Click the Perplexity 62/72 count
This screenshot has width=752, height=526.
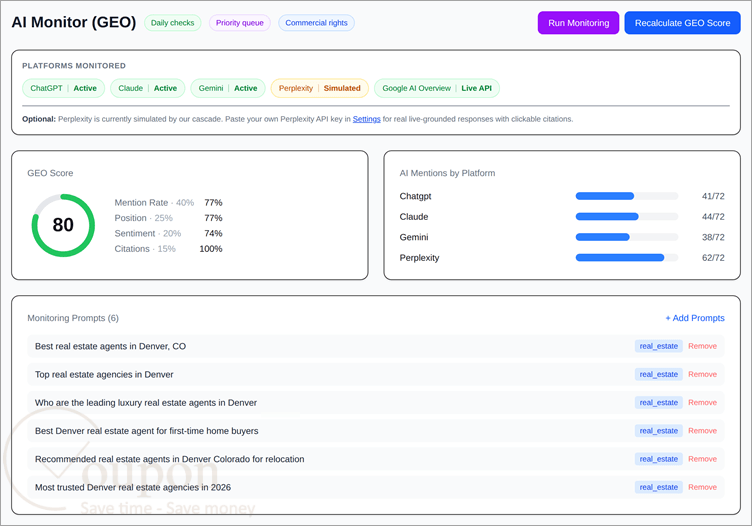click(x=713, y=258)
